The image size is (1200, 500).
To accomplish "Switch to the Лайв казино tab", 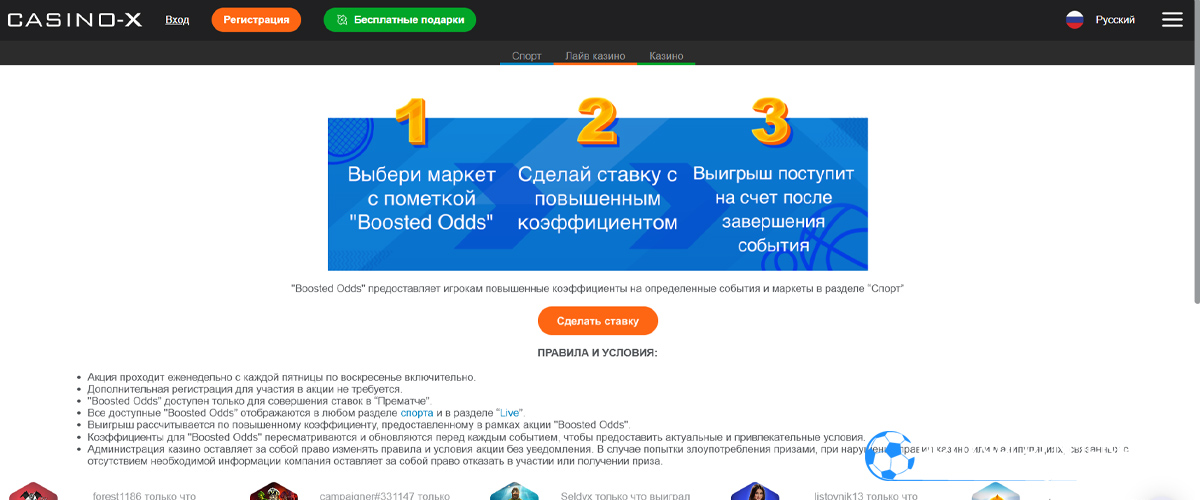I will (x=595, y=56).
